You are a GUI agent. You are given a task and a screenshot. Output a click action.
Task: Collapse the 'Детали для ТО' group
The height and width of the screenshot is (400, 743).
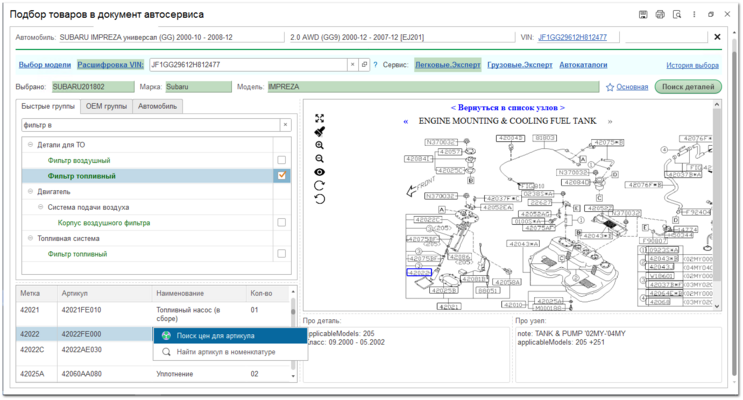click(30, 145)
